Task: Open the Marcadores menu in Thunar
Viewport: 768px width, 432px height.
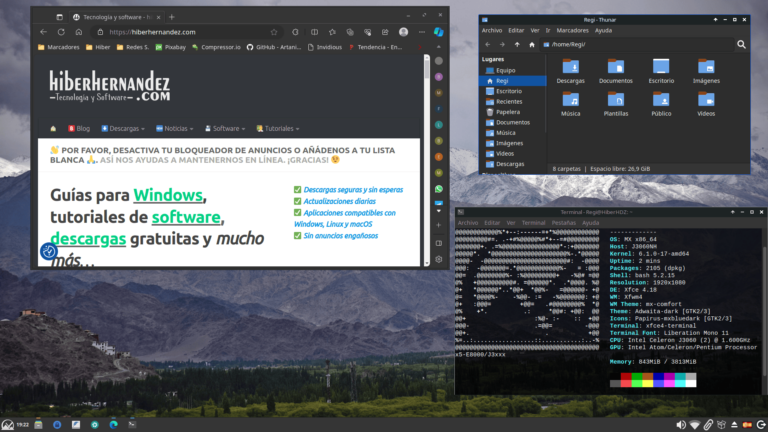Action: coord(572,30)
